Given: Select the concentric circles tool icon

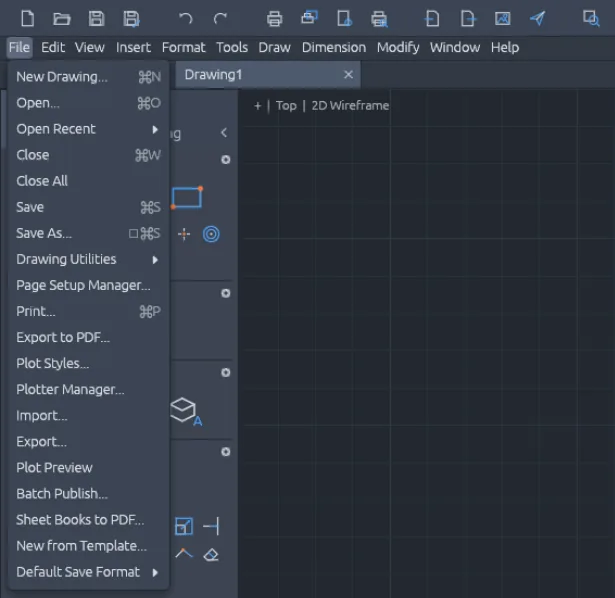Looking at the screenshot, I should click(211, 234).
